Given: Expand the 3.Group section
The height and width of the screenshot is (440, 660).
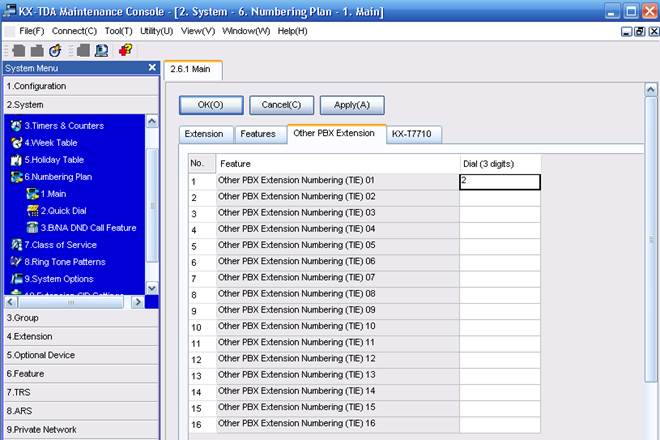Looking at the screenshot, I should pyautogui.click(x=81, y=318).
